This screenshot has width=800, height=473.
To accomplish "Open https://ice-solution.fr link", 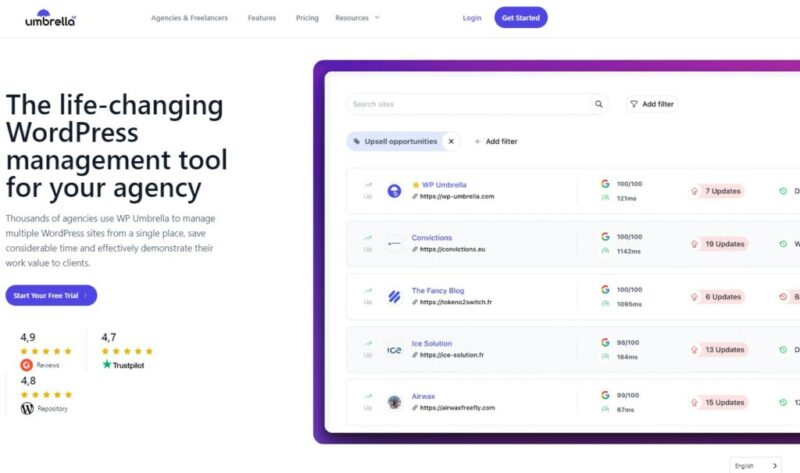I will pyautogui.click(x=452, y=355).
